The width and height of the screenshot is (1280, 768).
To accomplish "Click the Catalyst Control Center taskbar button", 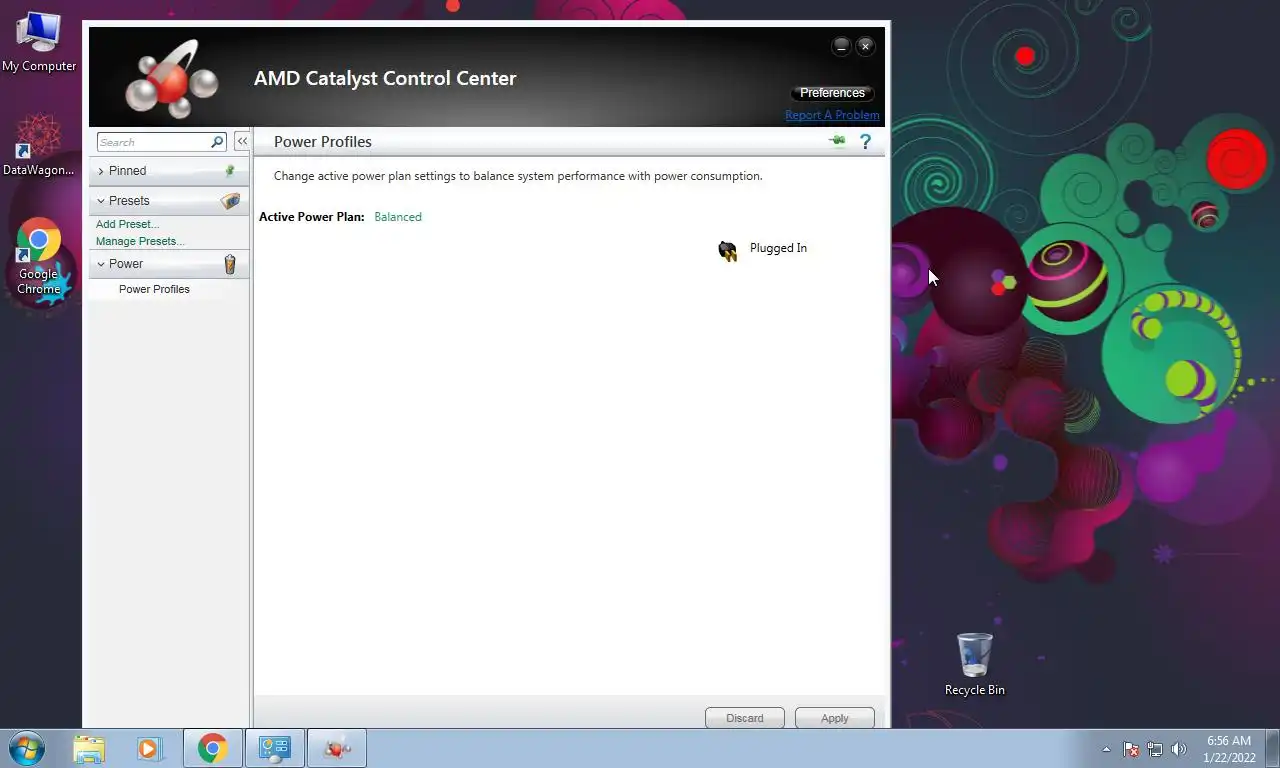I will (337, 748).
